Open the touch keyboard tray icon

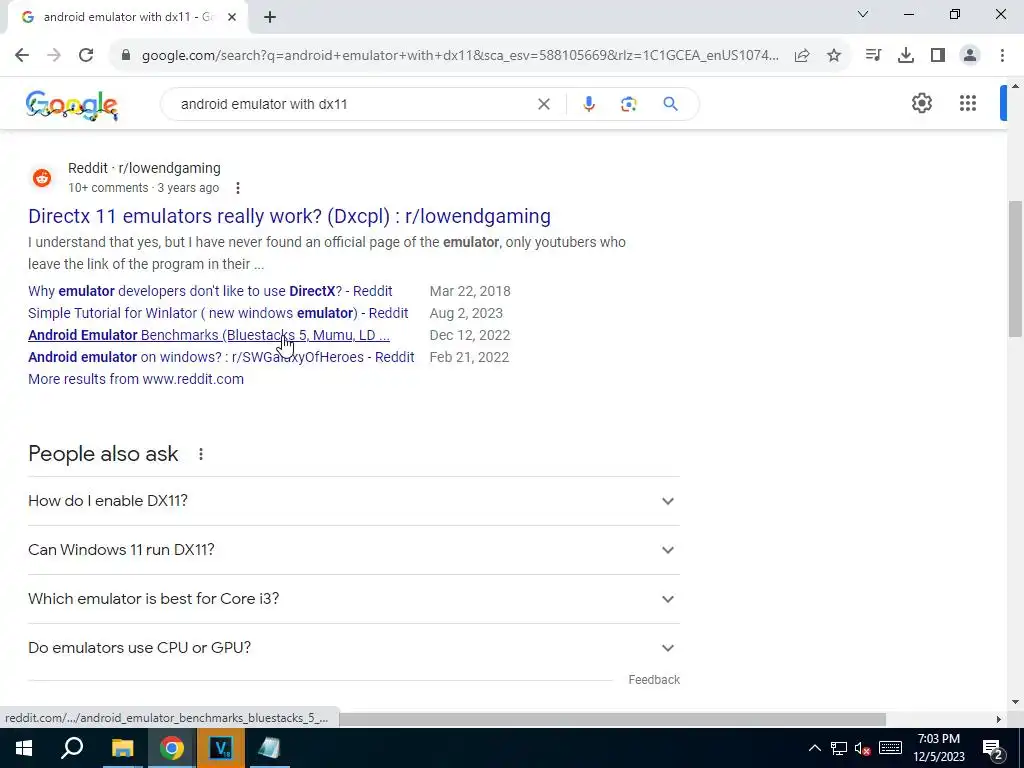(890, 748)
